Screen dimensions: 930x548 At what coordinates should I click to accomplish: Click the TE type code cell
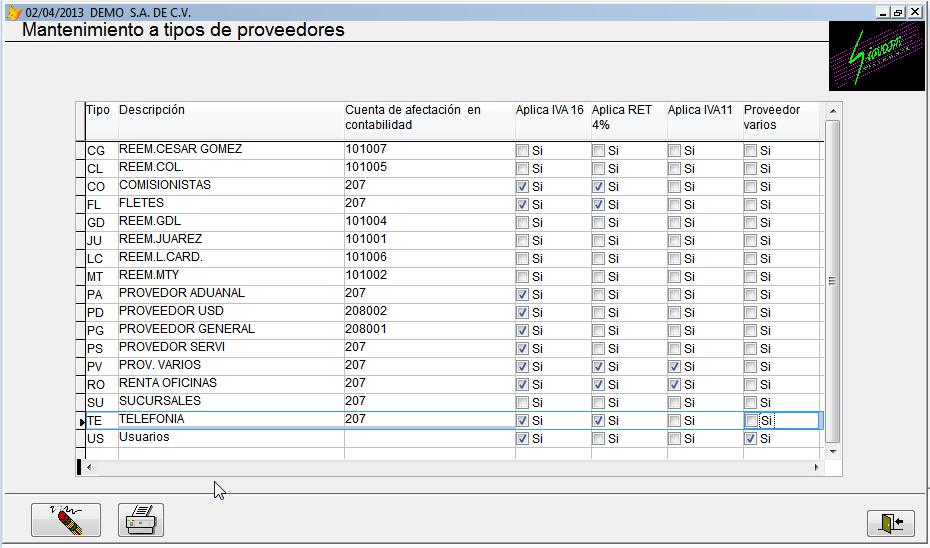(101, 420)
